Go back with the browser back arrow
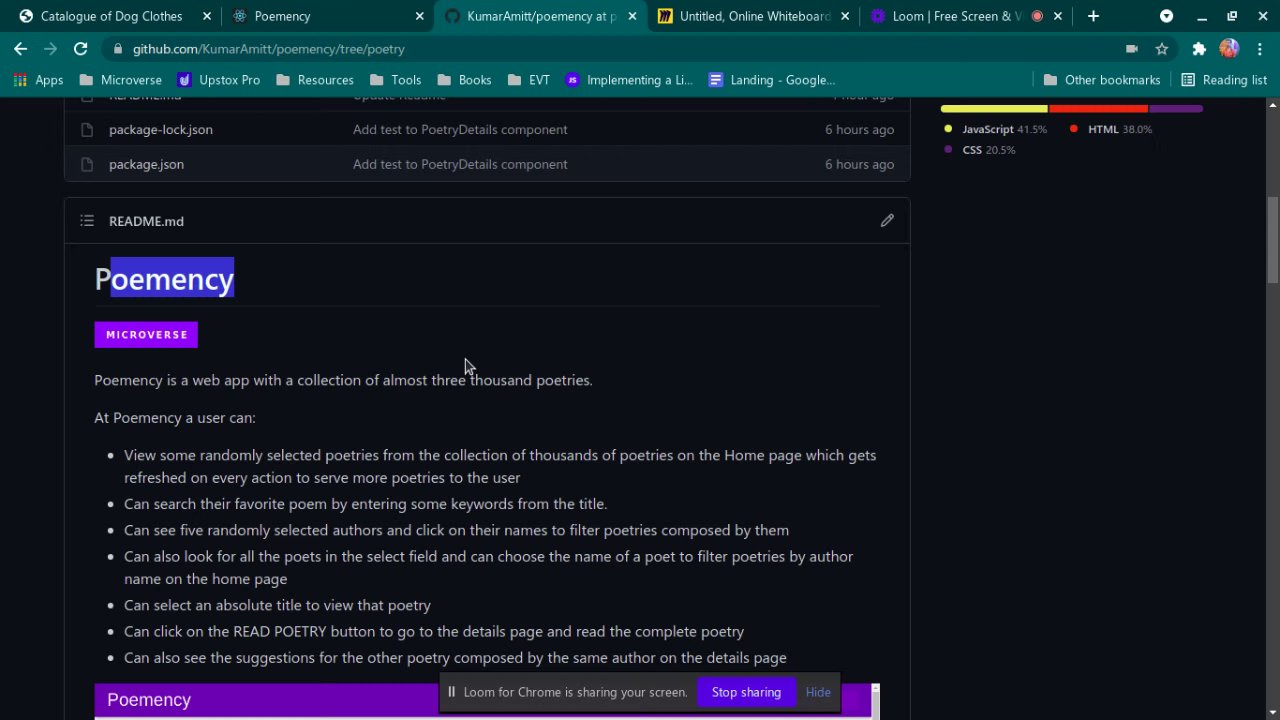 [x=21, y=48]
